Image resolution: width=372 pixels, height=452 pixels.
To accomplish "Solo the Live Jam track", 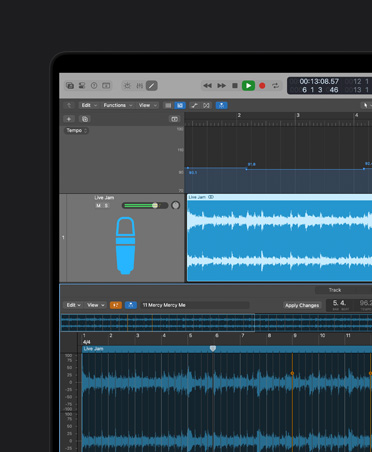I will (106, 205).
